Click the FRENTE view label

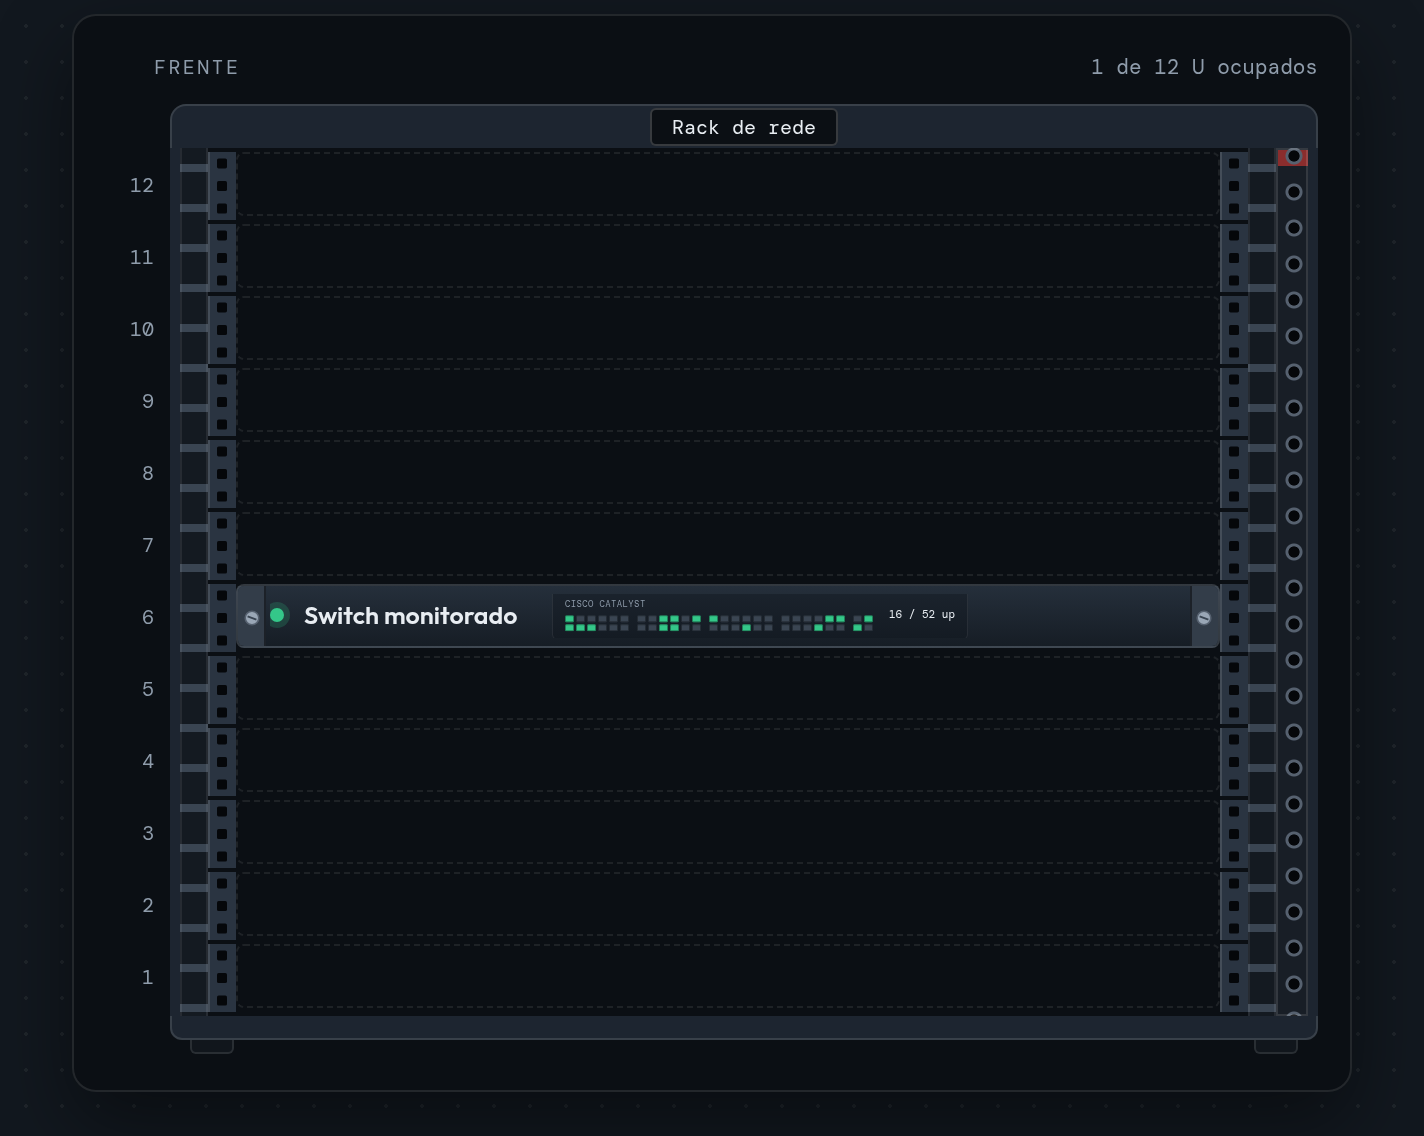pos(196,67)
